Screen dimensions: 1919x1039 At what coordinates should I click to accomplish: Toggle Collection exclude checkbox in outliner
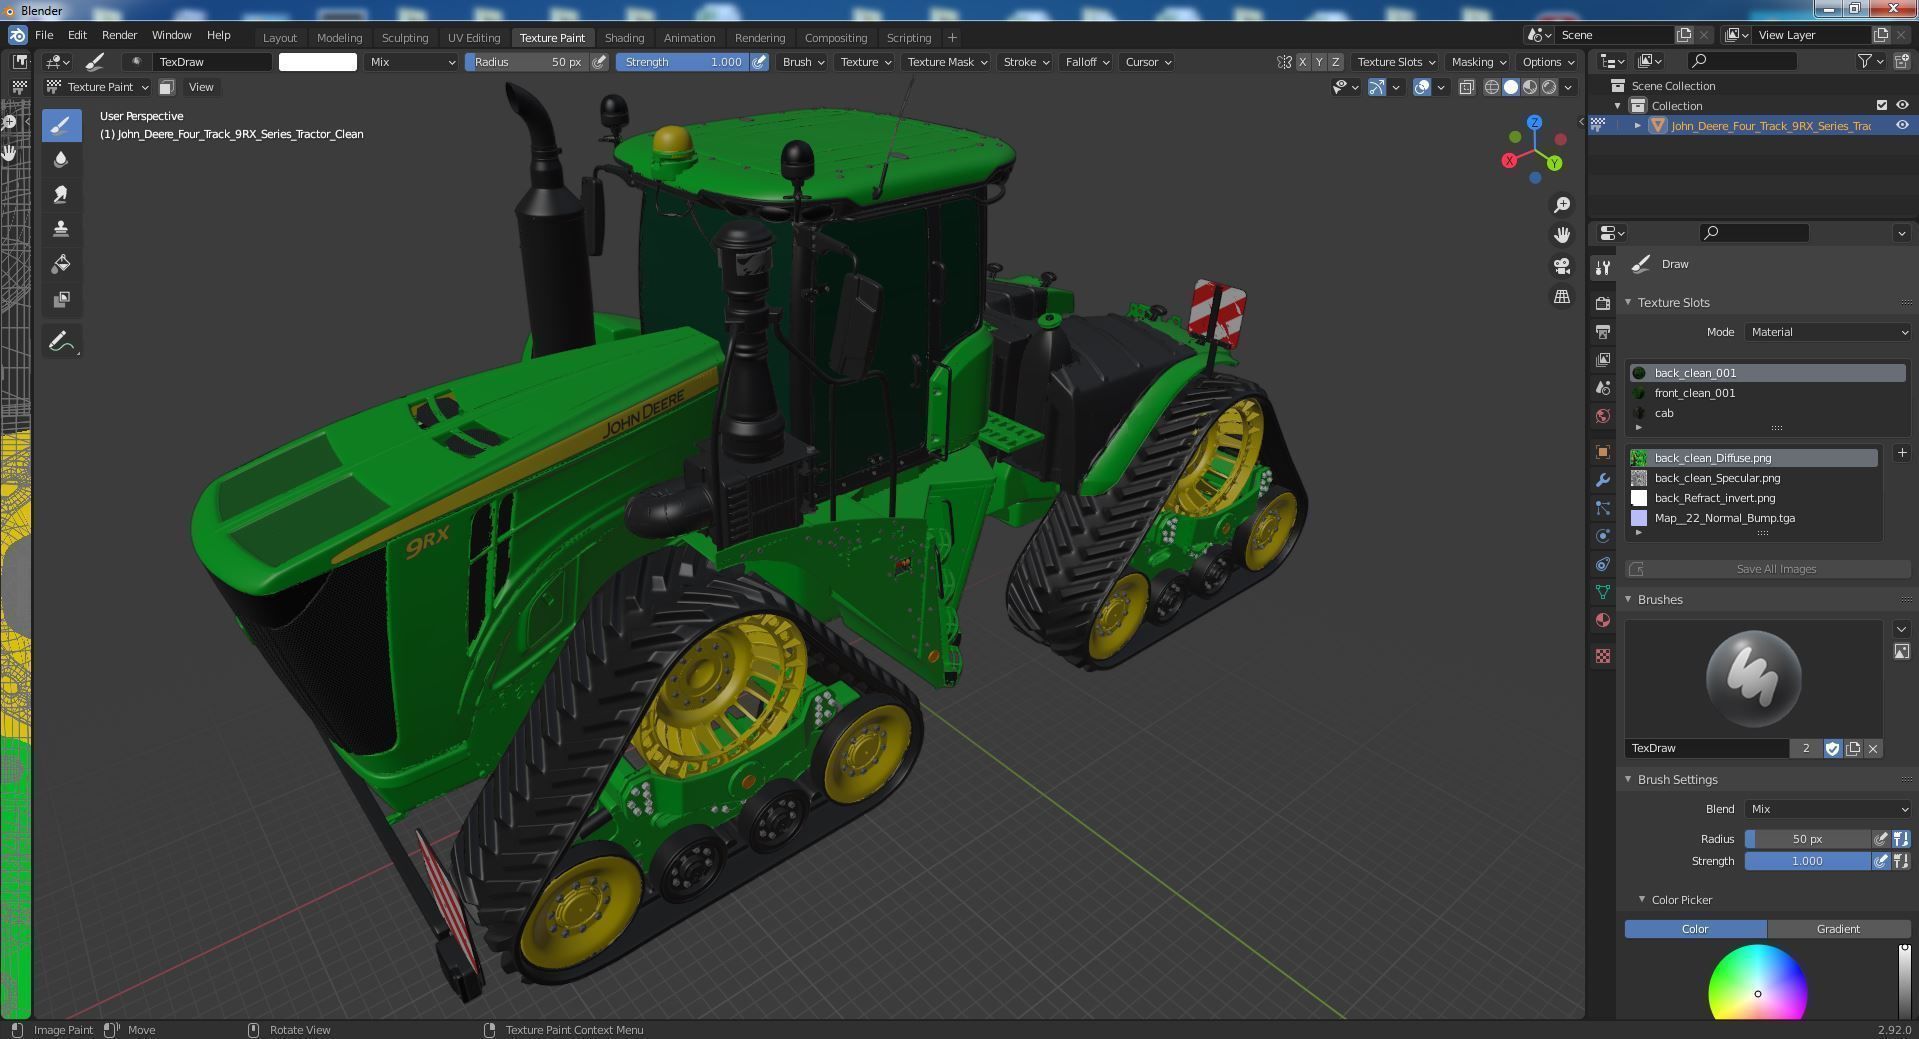1882,105
